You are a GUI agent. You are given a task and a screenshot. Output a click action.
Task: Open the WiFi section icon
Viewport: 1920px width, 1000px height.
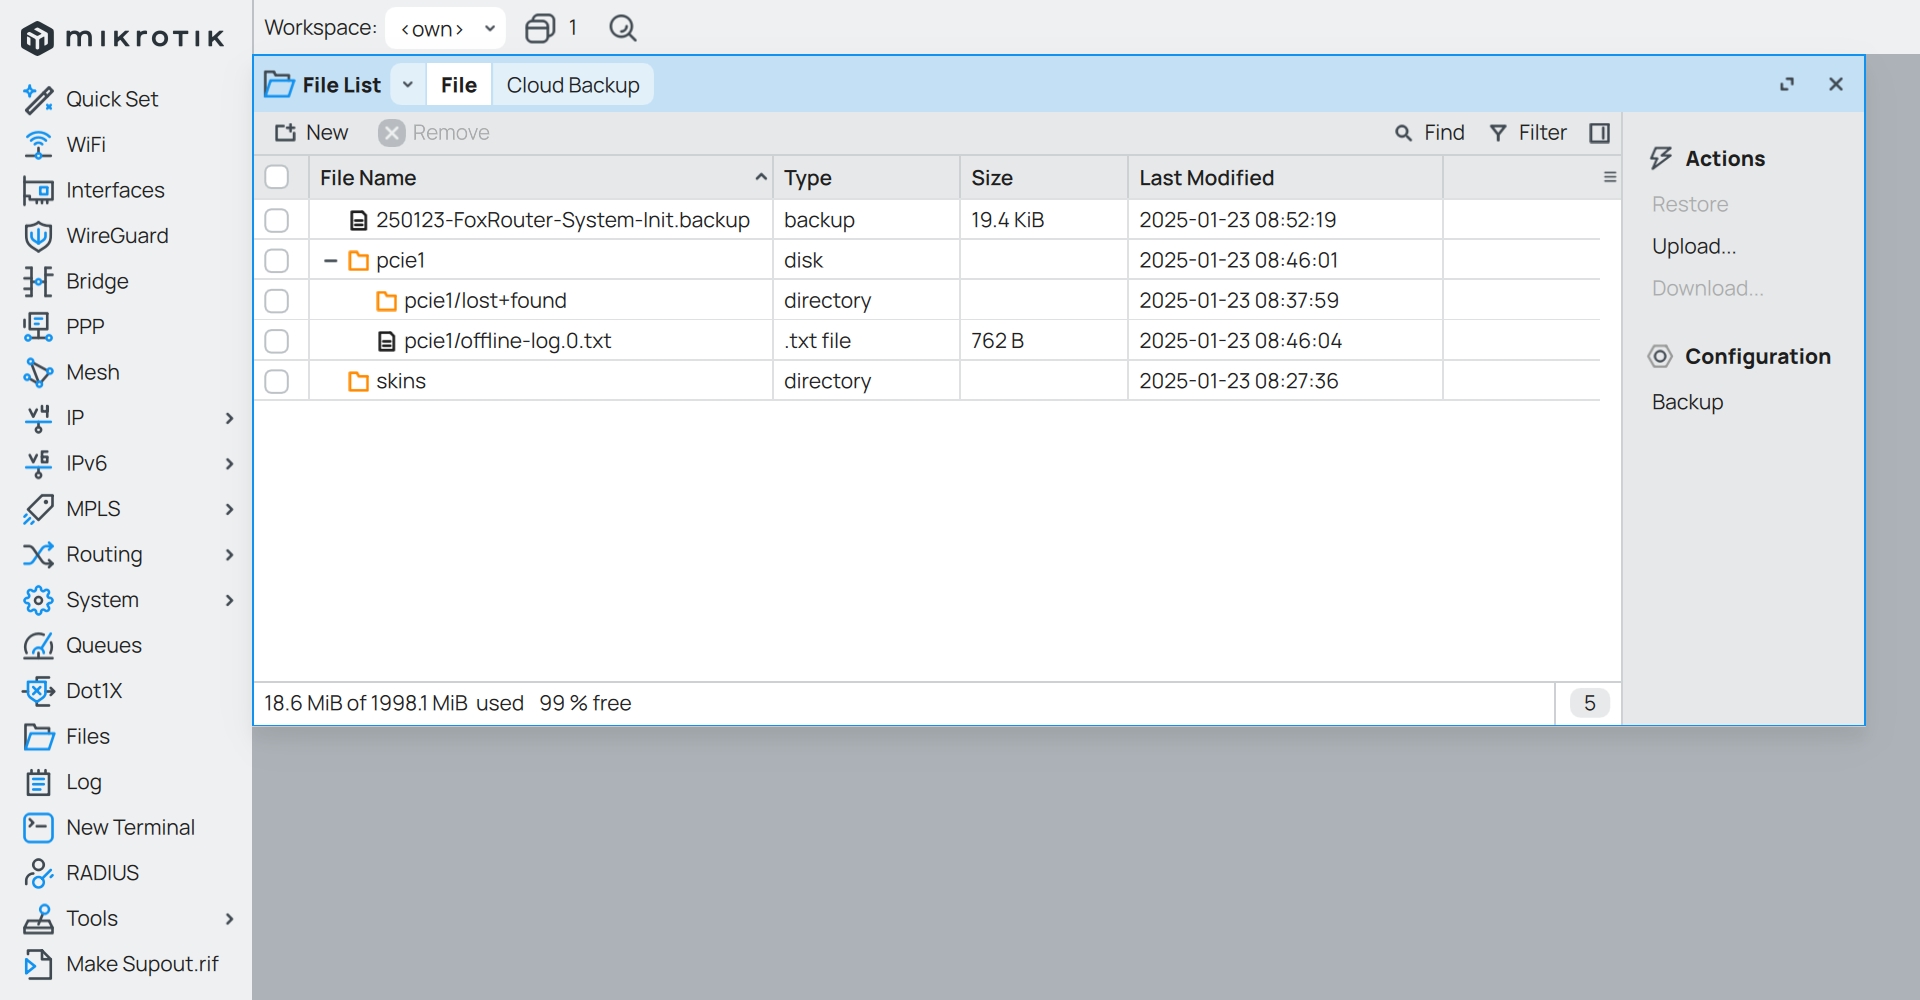(x=38, y=145)
